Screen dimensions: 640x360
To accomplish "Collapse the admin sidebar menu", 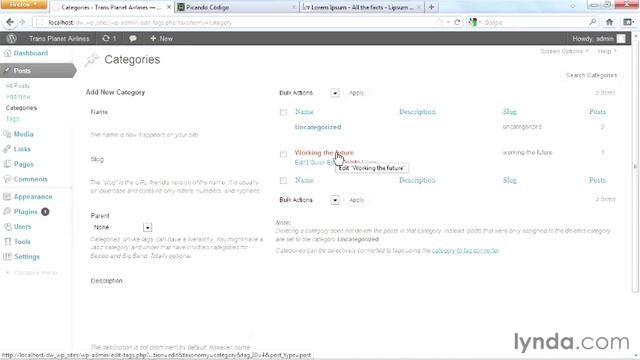I will click(x=31, y=273).
